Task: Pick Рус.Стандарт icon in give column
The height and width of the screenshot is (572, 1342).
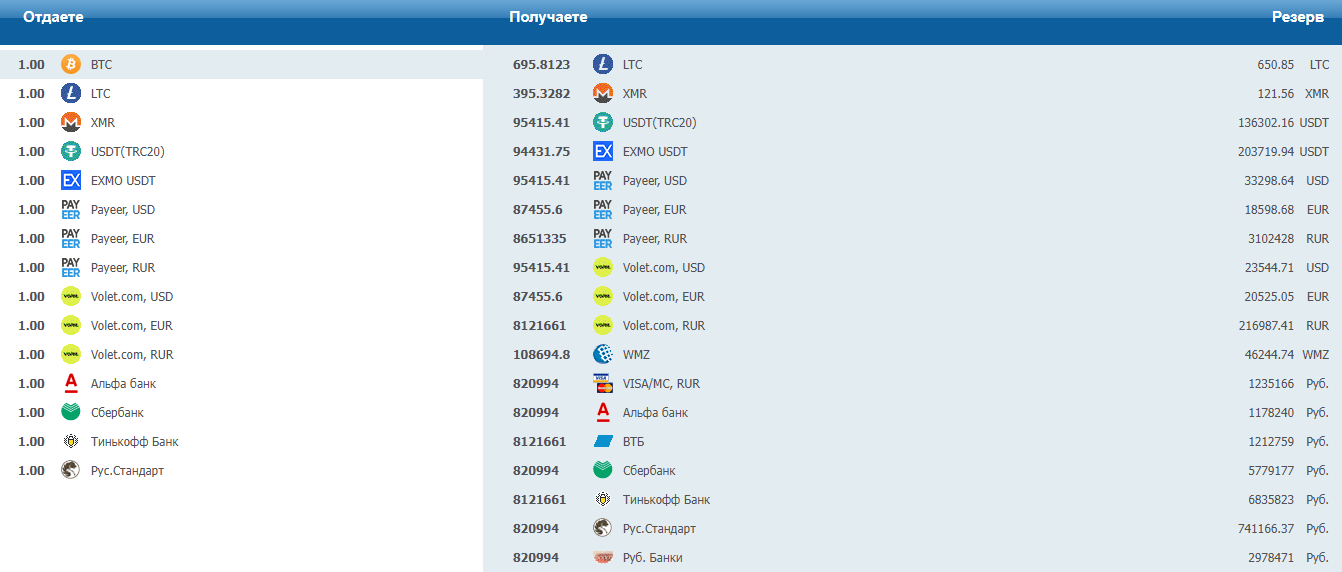Action: pos(71,470)
